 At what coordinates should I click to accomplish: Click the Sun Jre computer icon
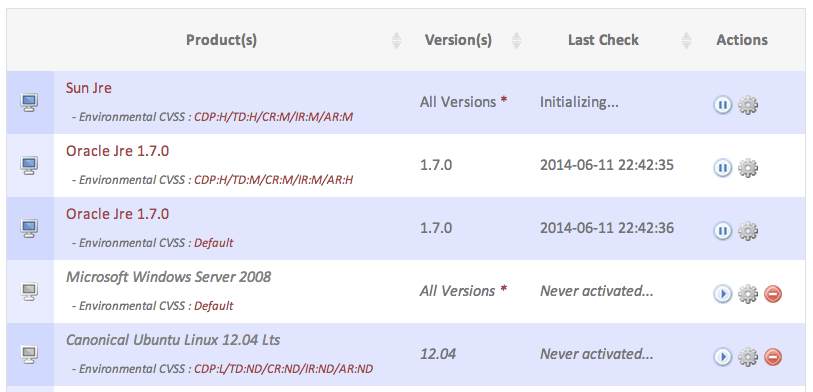tap(30, 102)
